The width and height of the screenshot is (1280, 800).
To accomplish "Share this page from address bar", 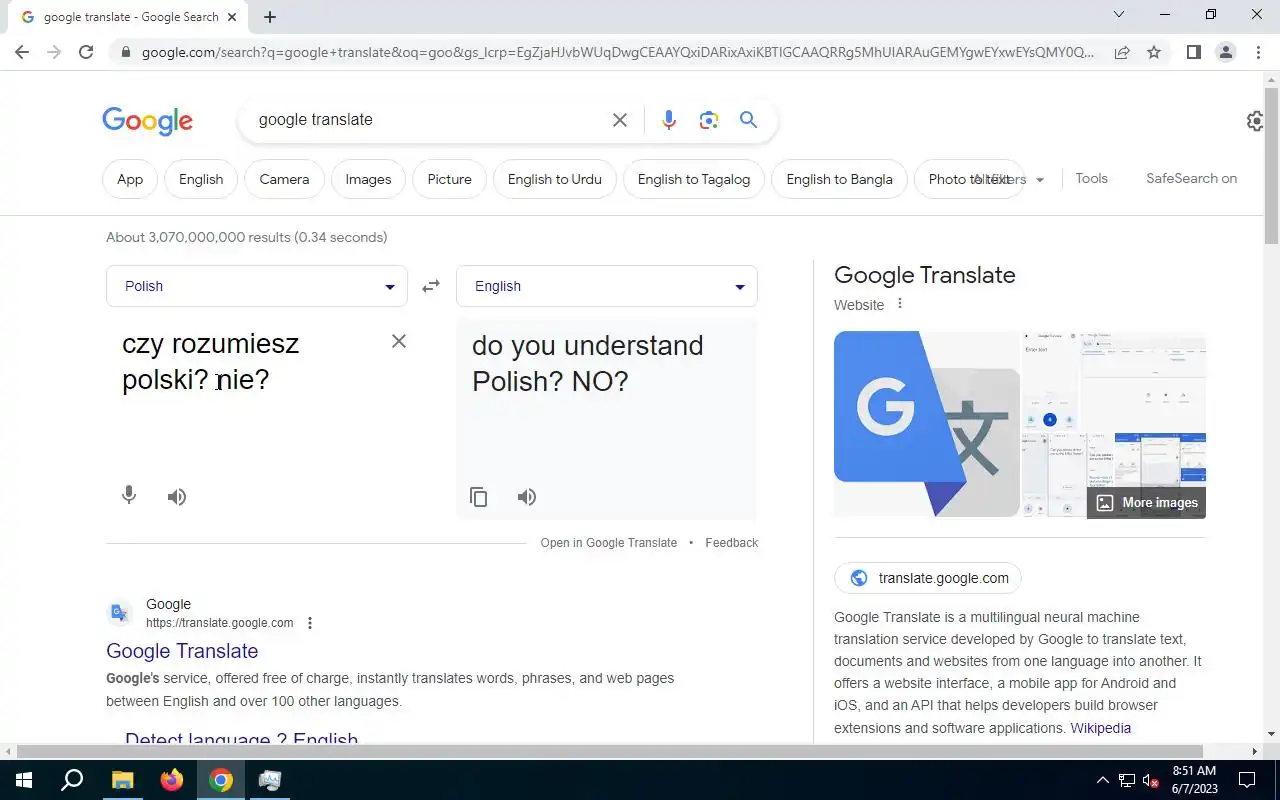I will click(x=1122, y=52).
